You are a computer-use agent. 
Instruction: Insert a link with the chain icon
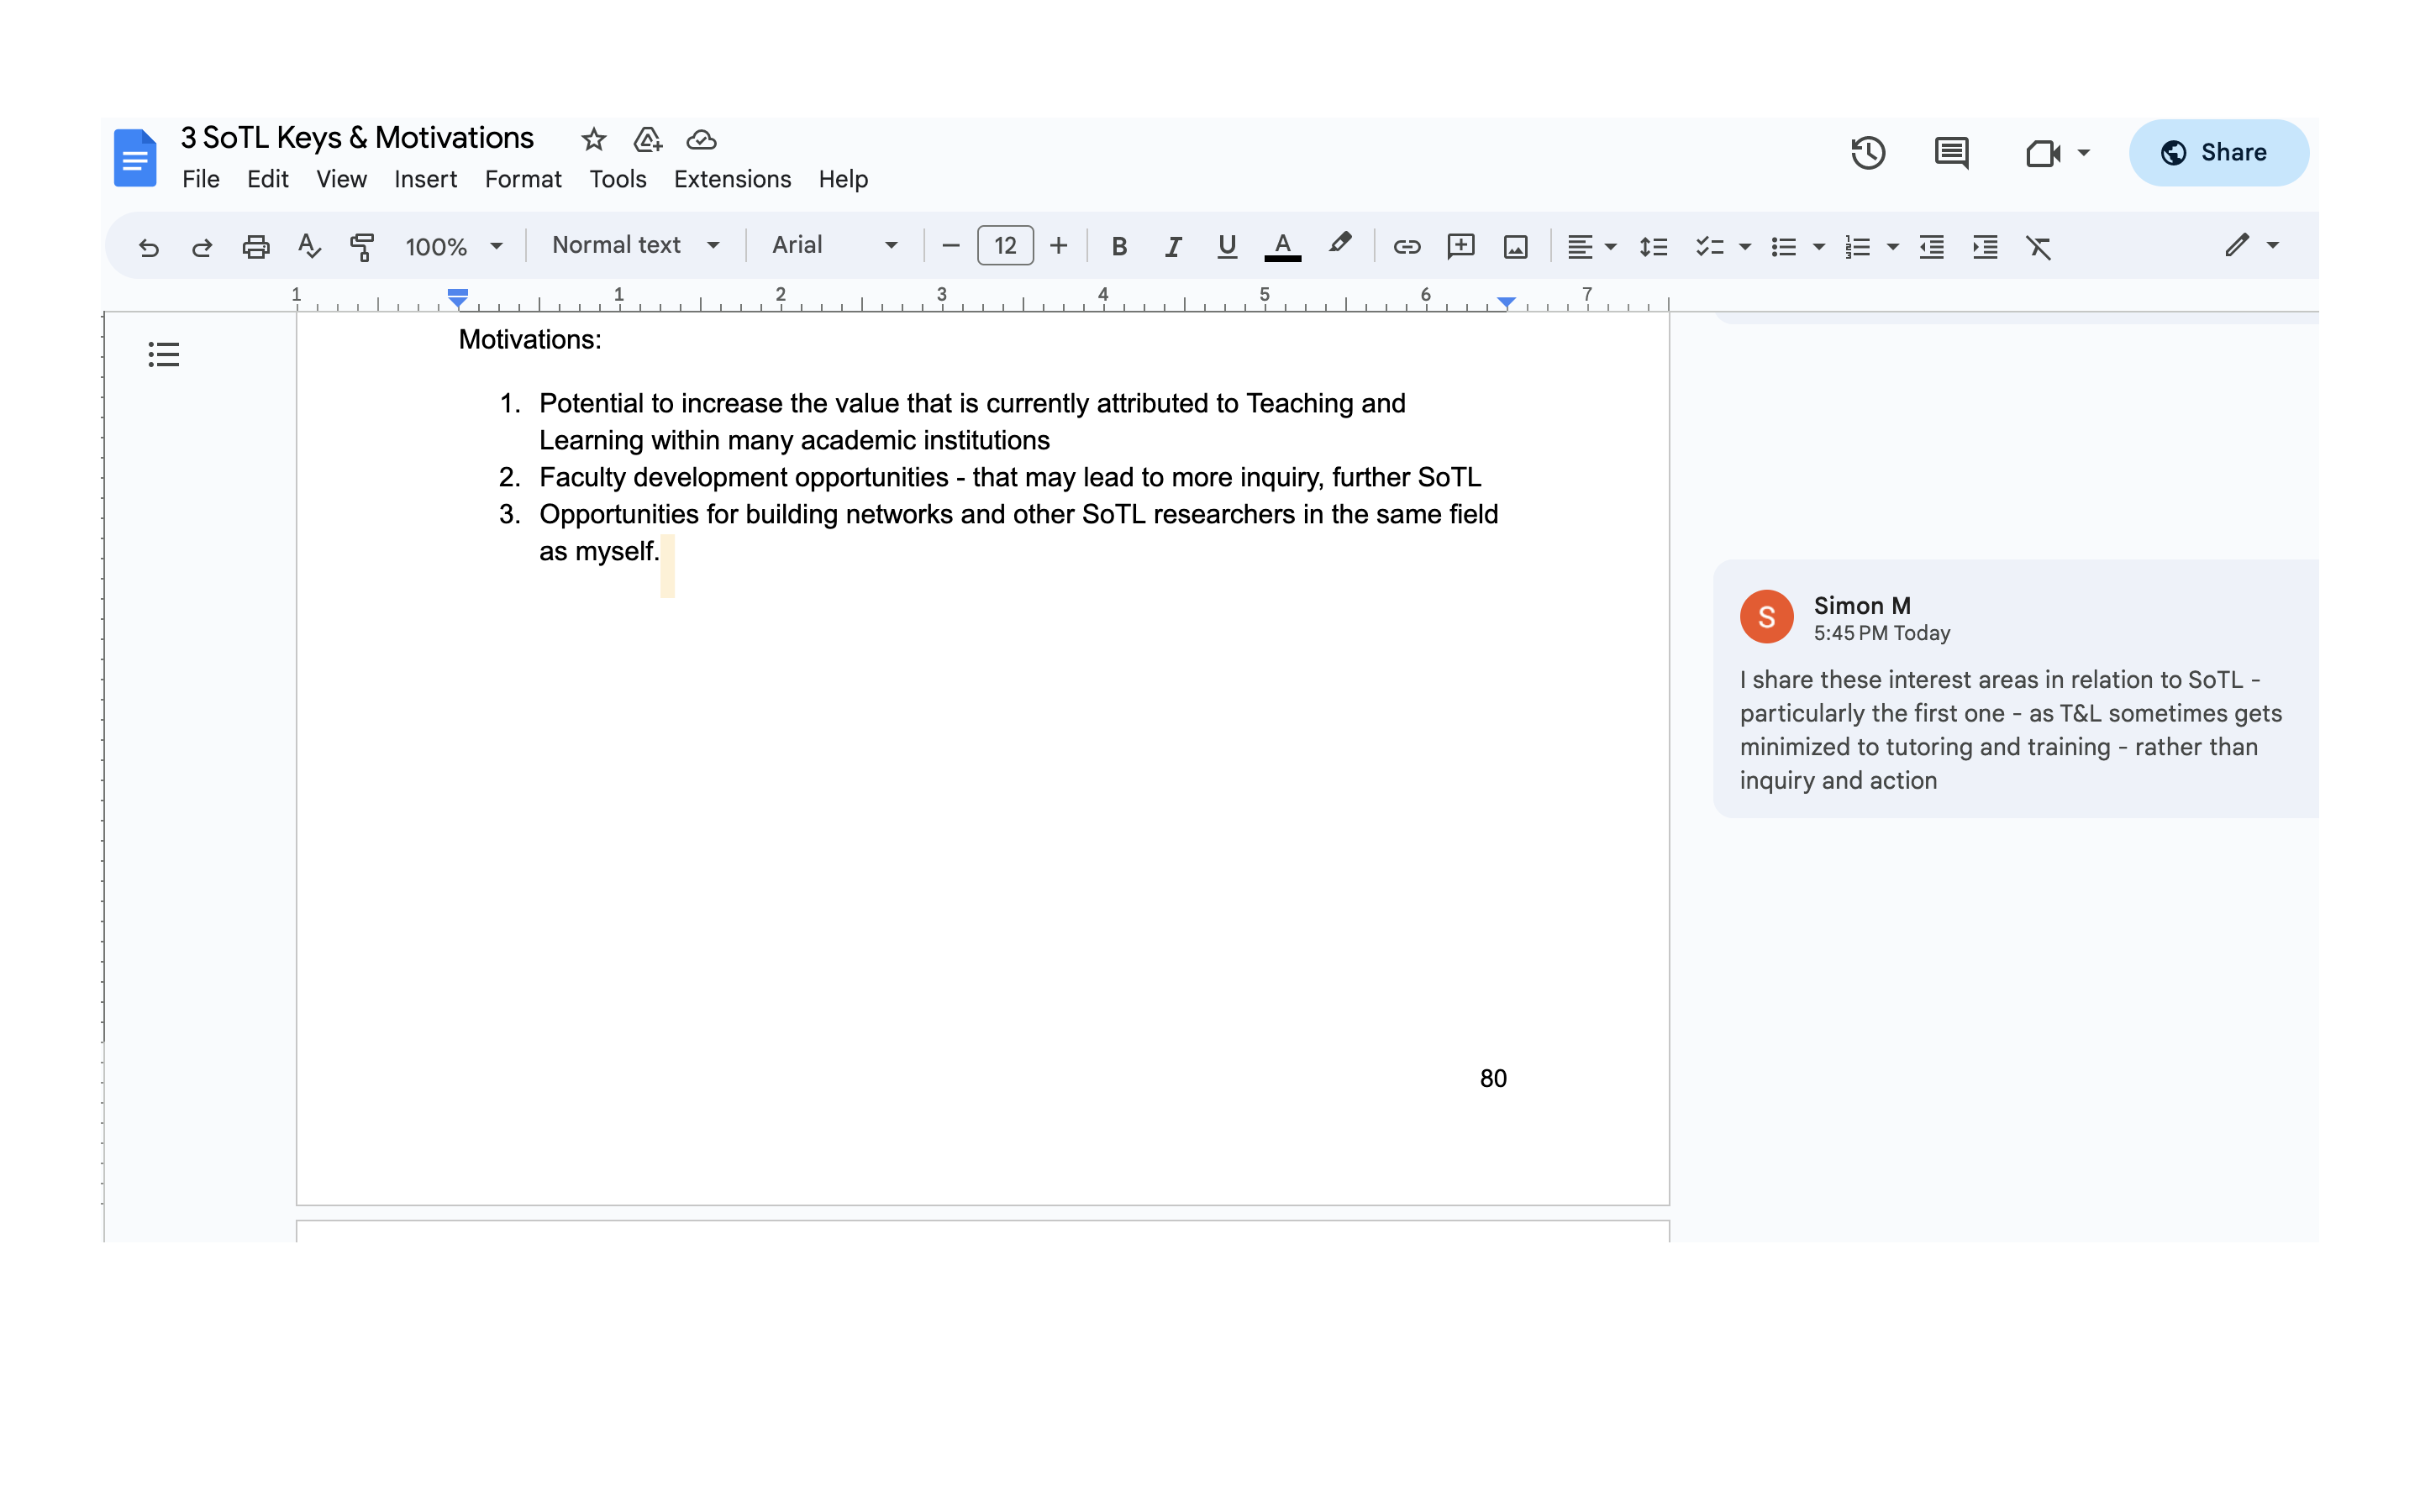click(x=1407, y=247)
